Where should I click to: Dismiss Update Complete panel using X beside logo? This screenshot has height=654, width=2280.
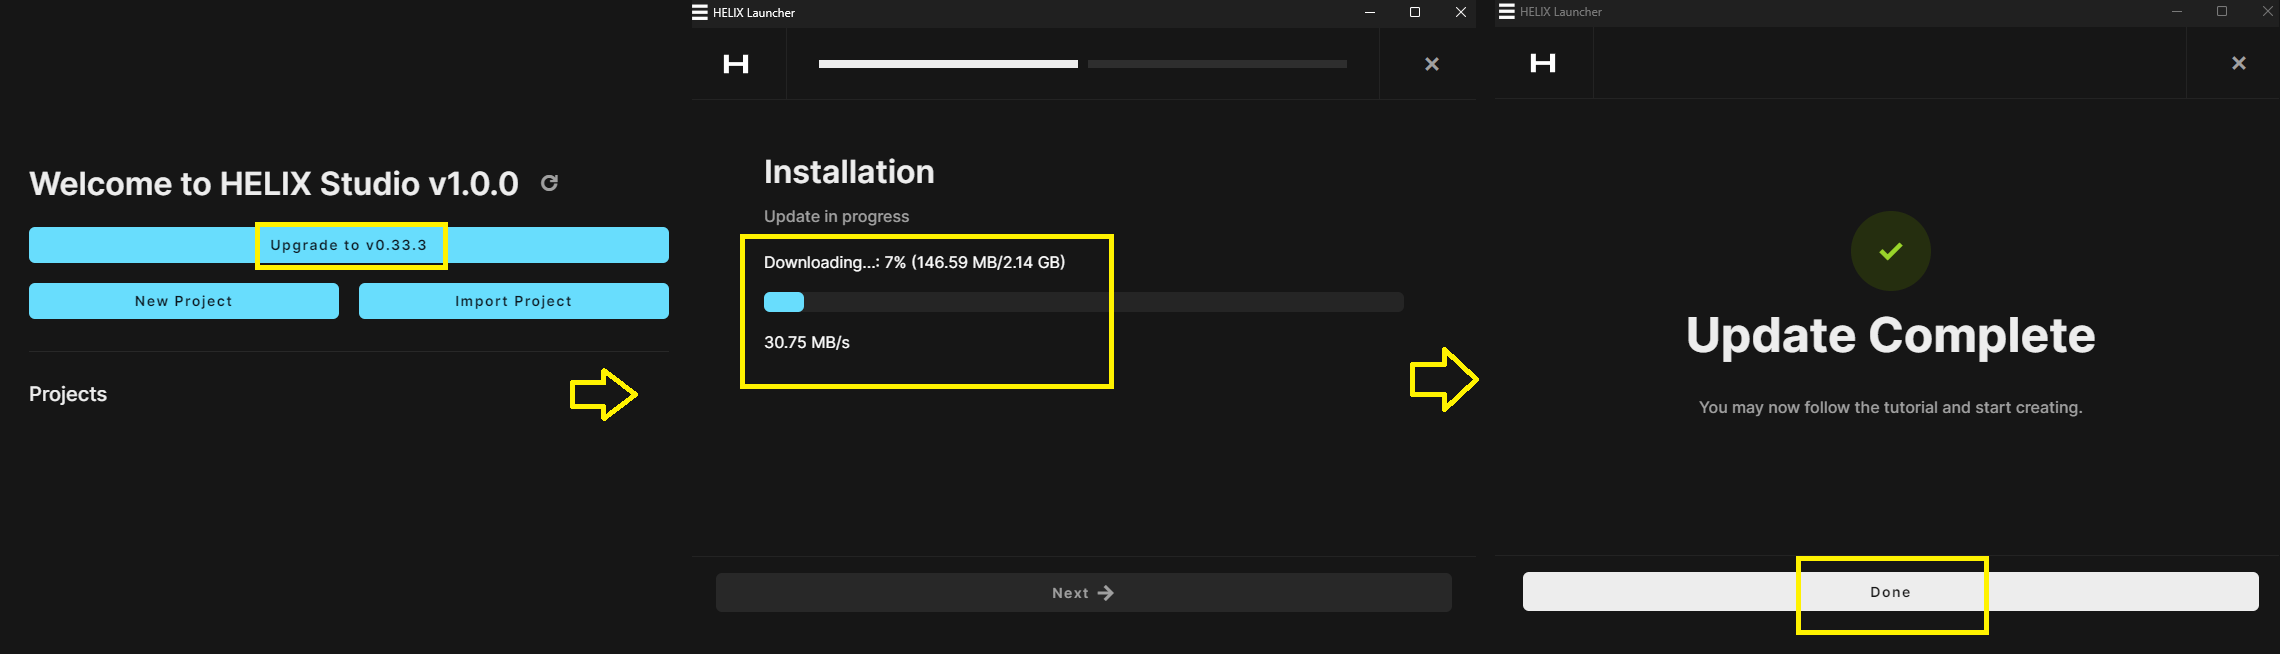[x=2238, y=63]
